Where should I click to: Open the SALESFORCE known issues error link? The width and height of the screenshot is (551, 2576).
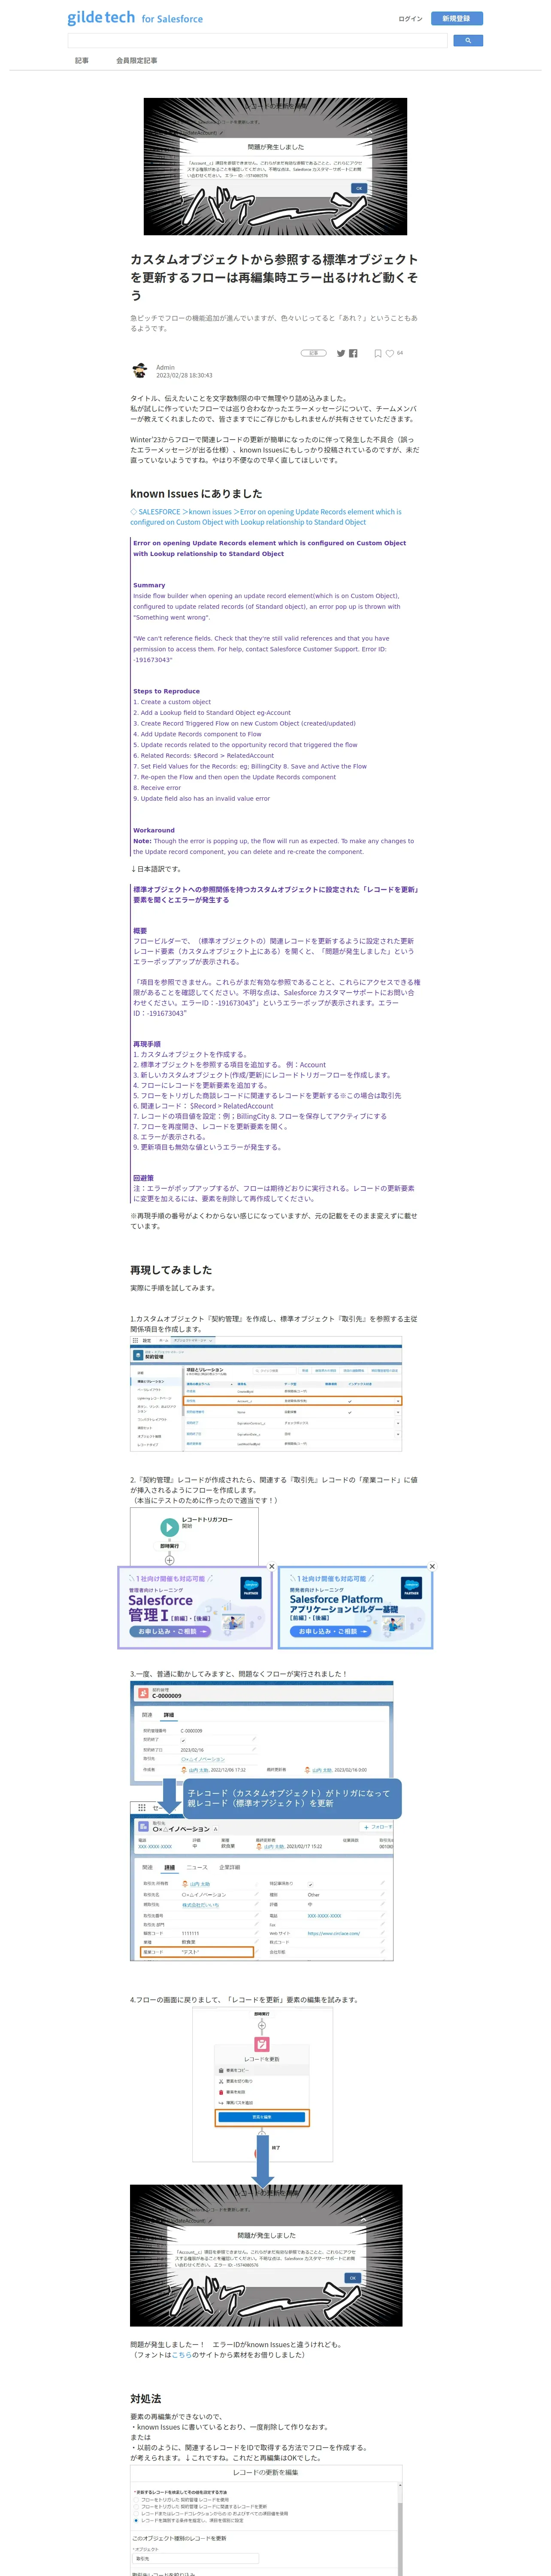[x=266, y=517]
